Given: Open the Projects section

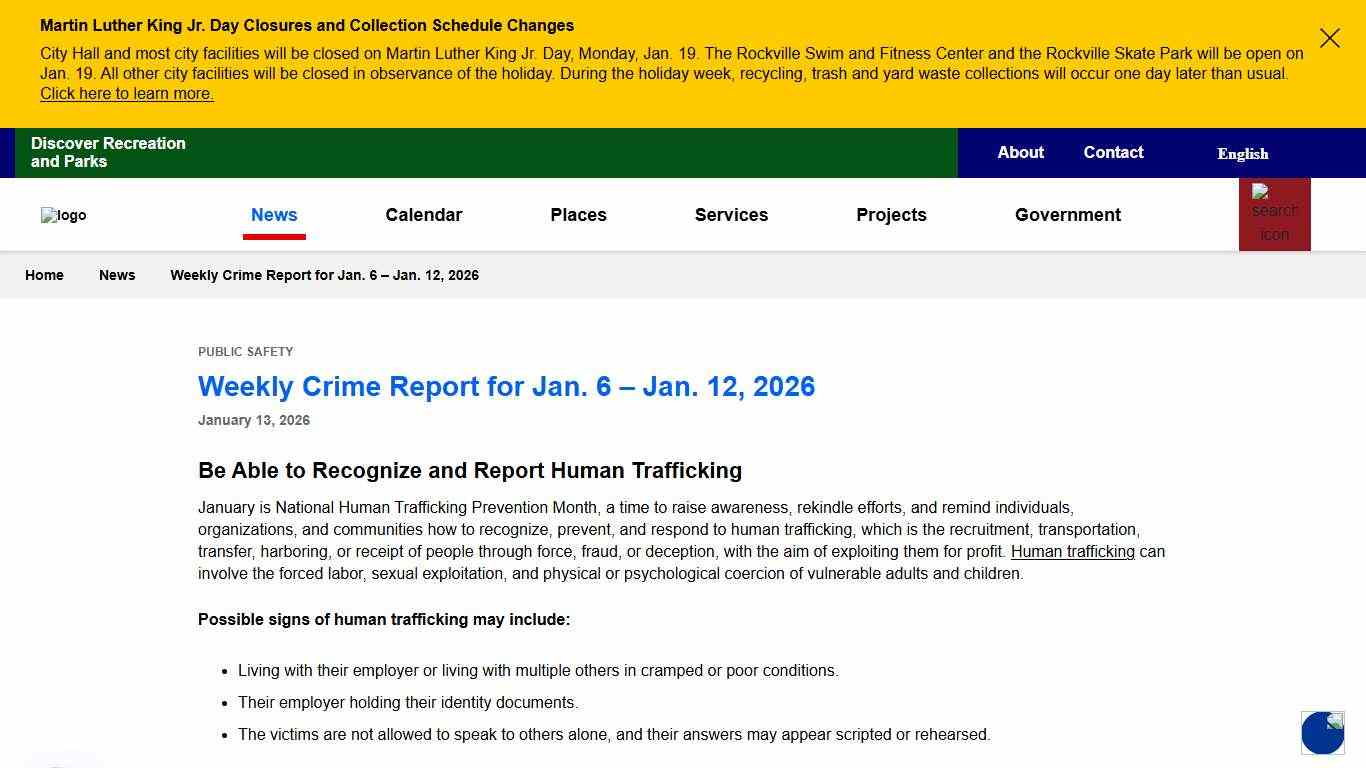Looking at the screenshot, I should click(x=891, y=214).
